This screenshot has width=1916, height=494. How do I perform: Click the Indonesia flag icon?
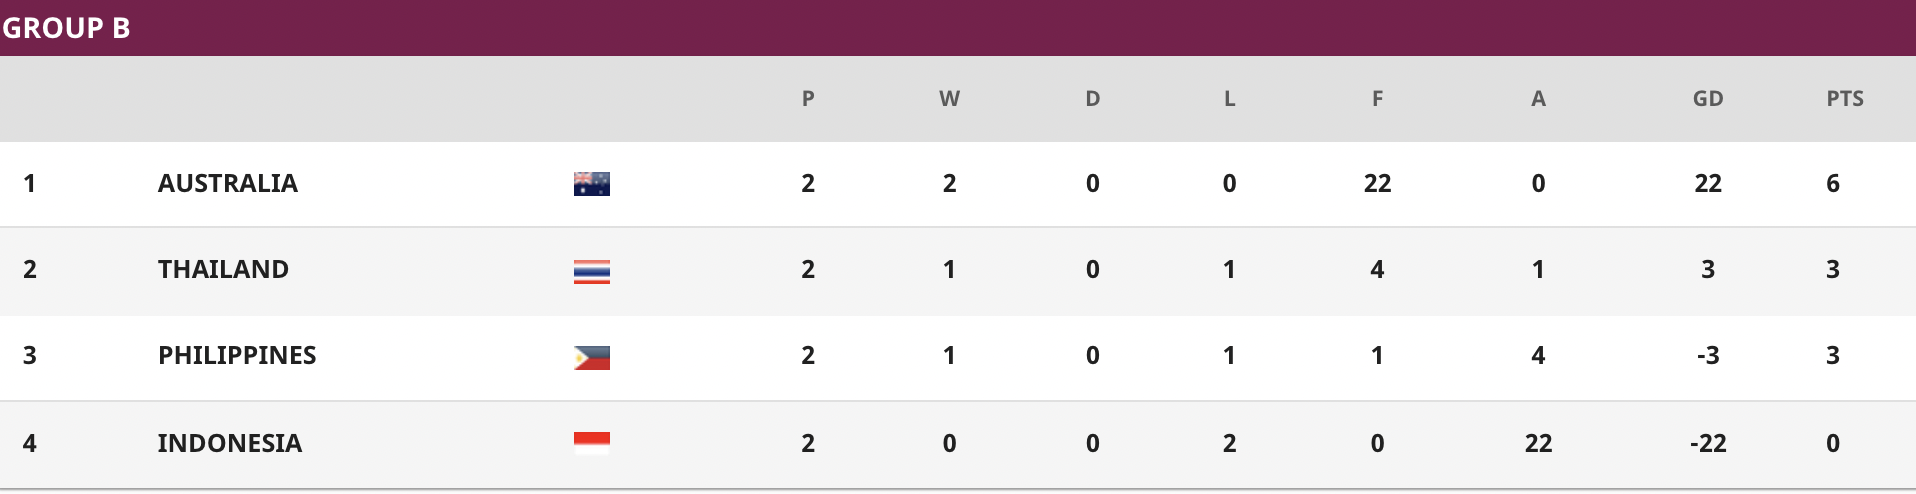point(592,444)
